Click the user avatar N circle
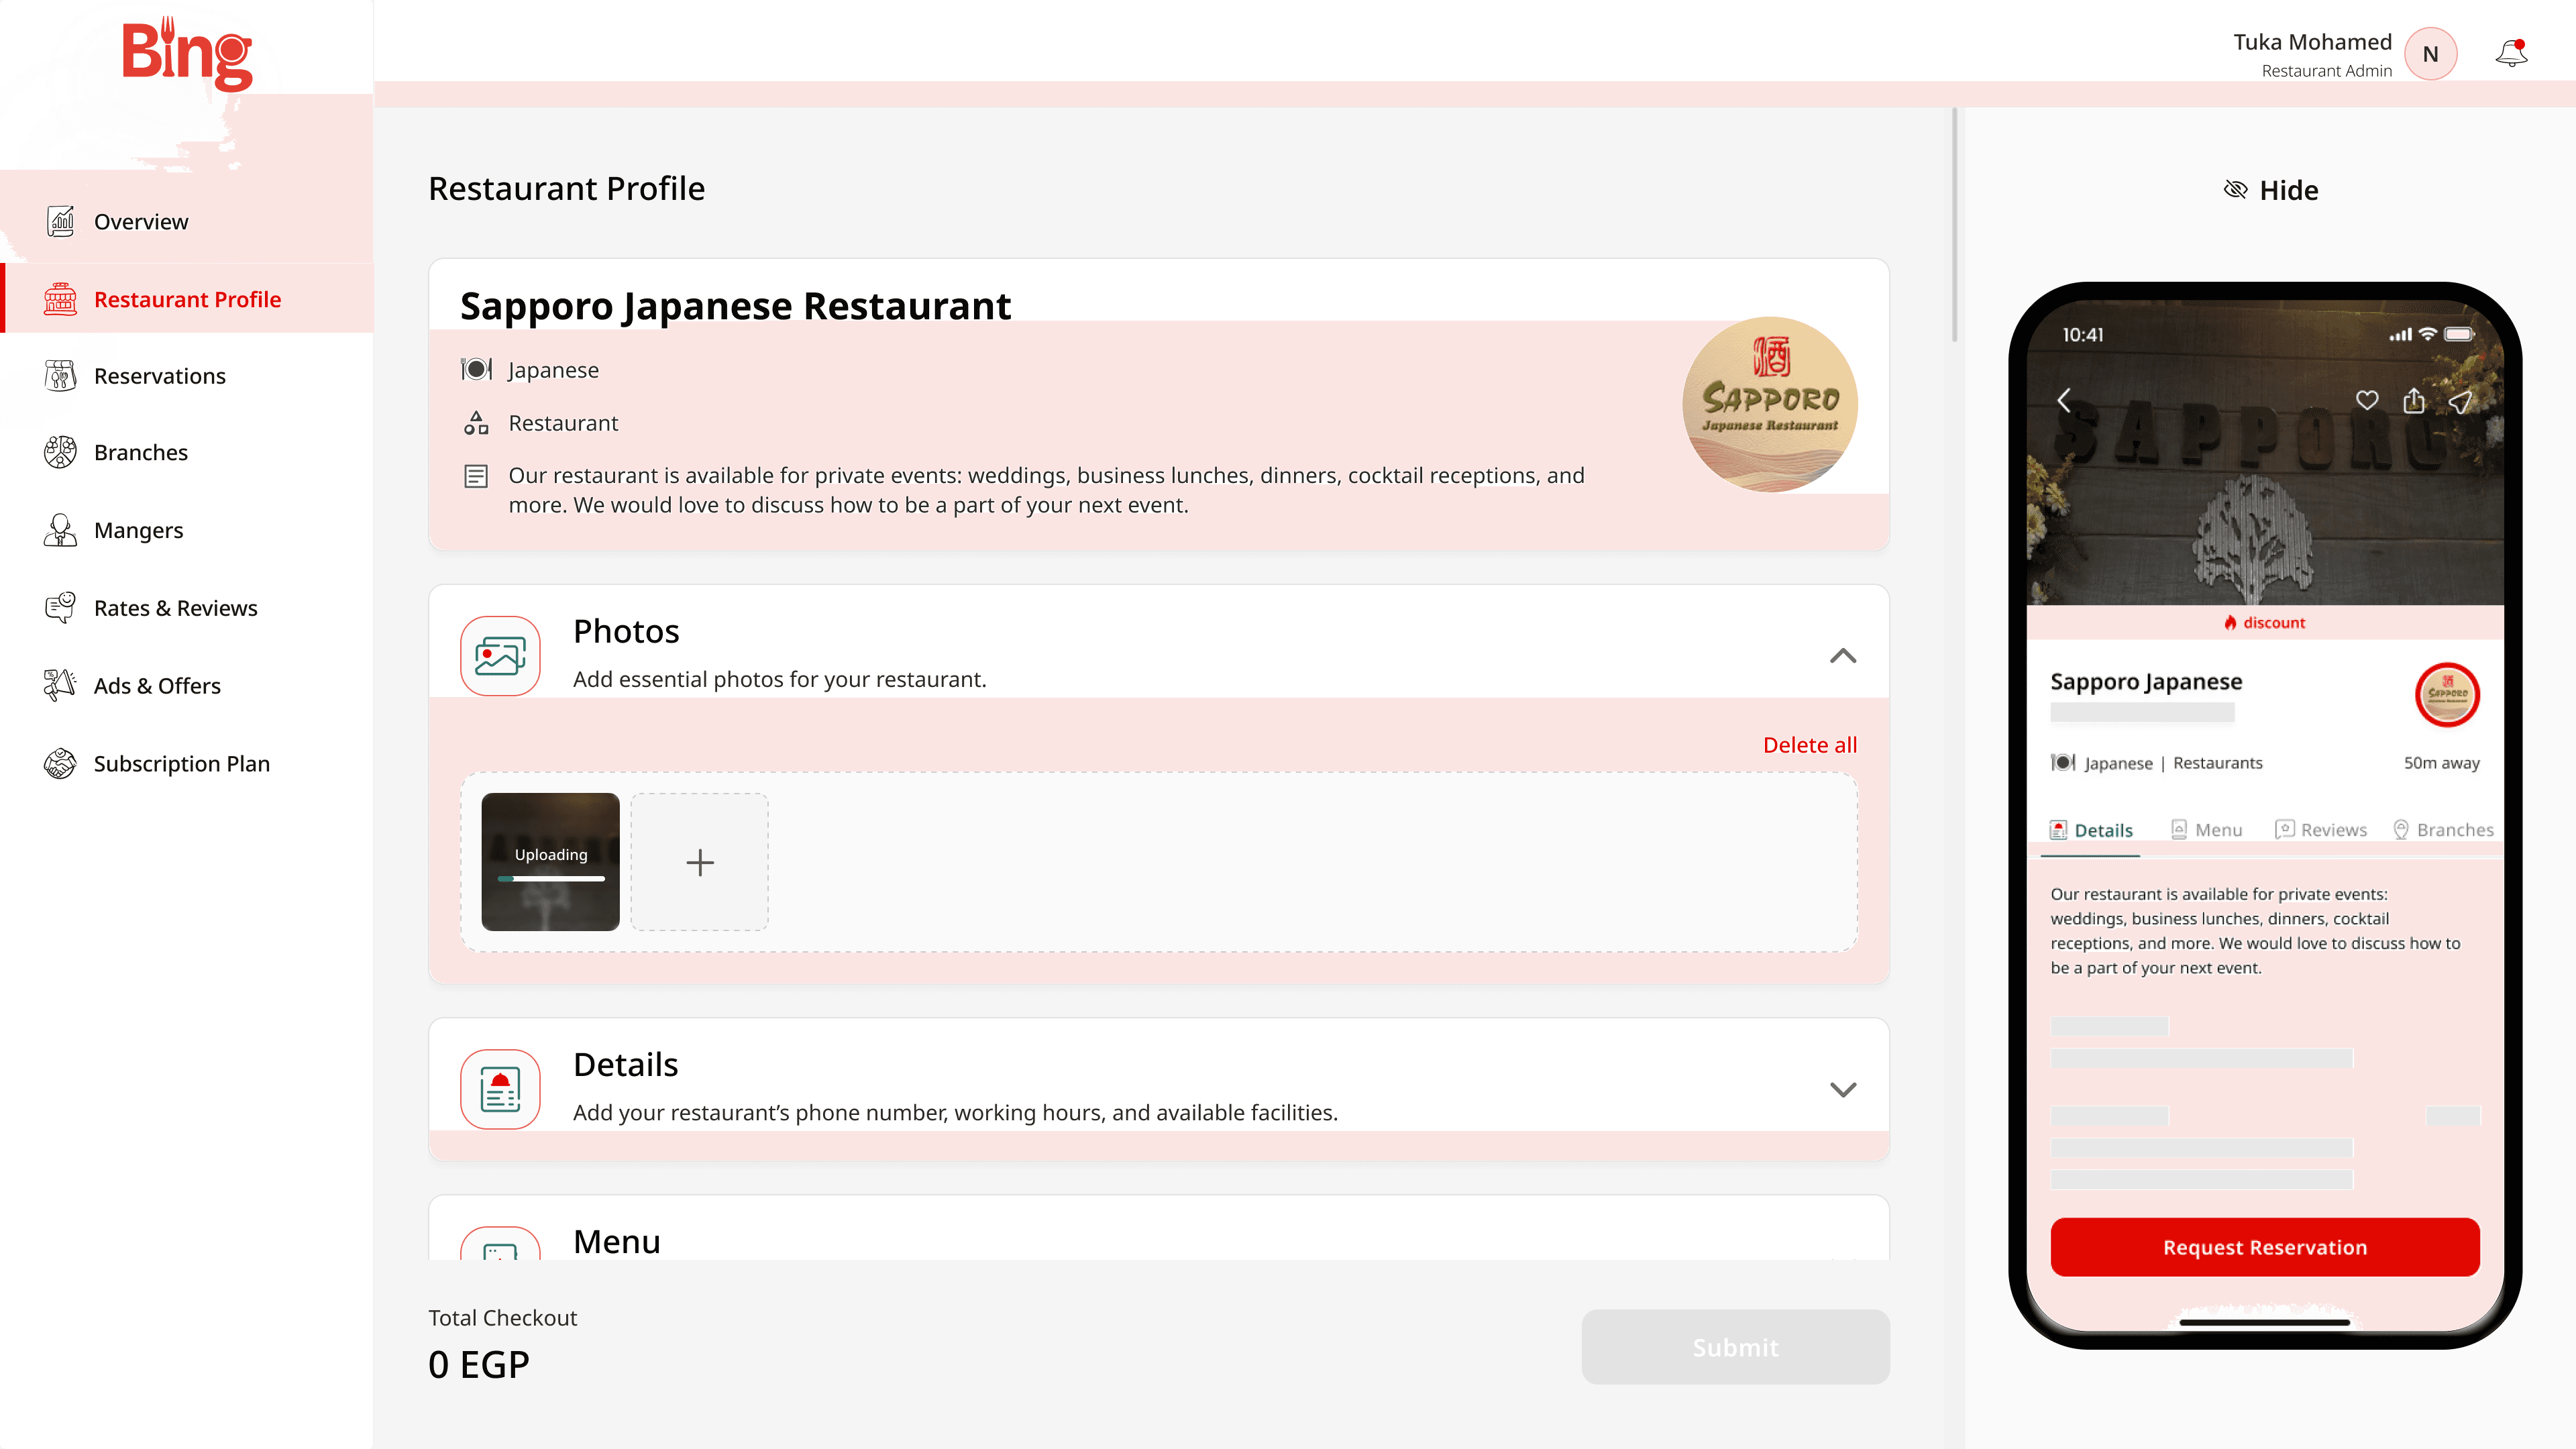The image size is (2576, 1449). (x=2430, y=54)
